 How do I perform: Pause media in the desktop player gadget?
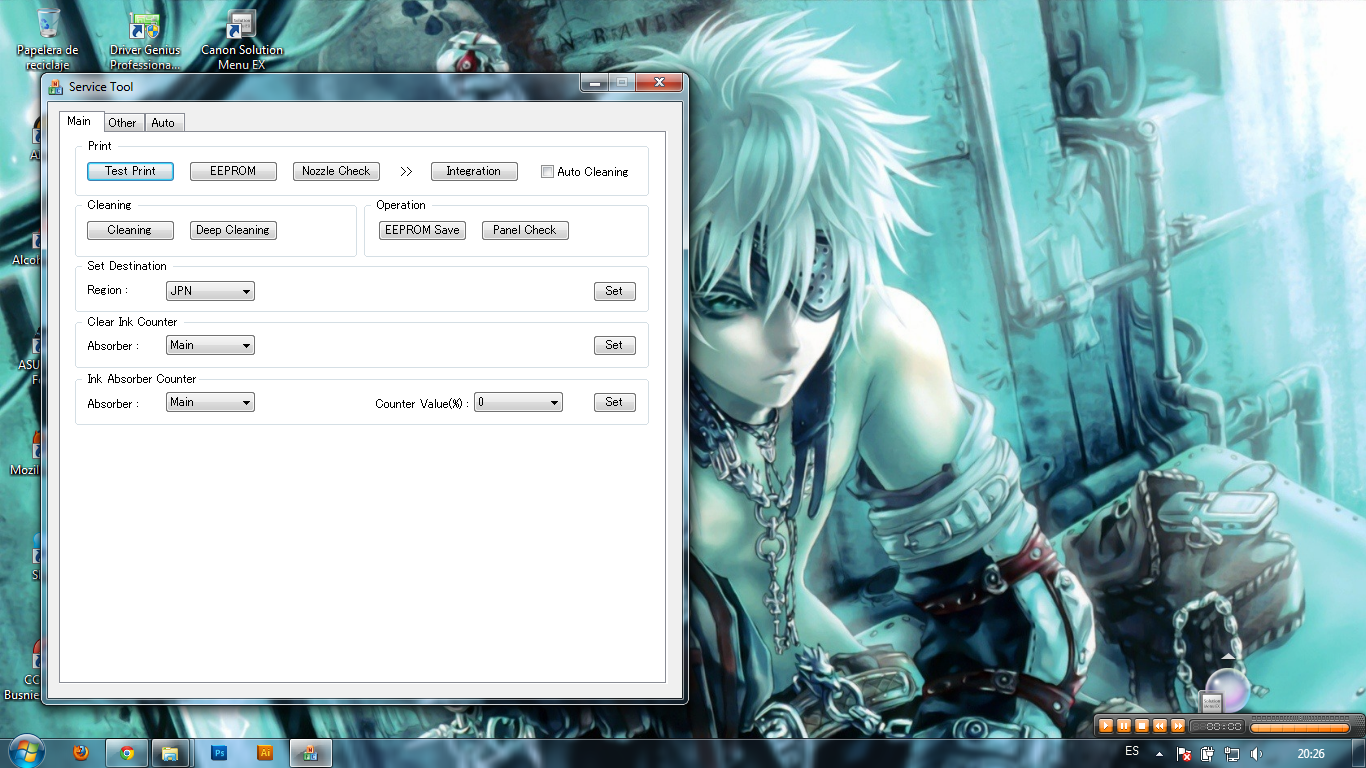point(1124,726)
